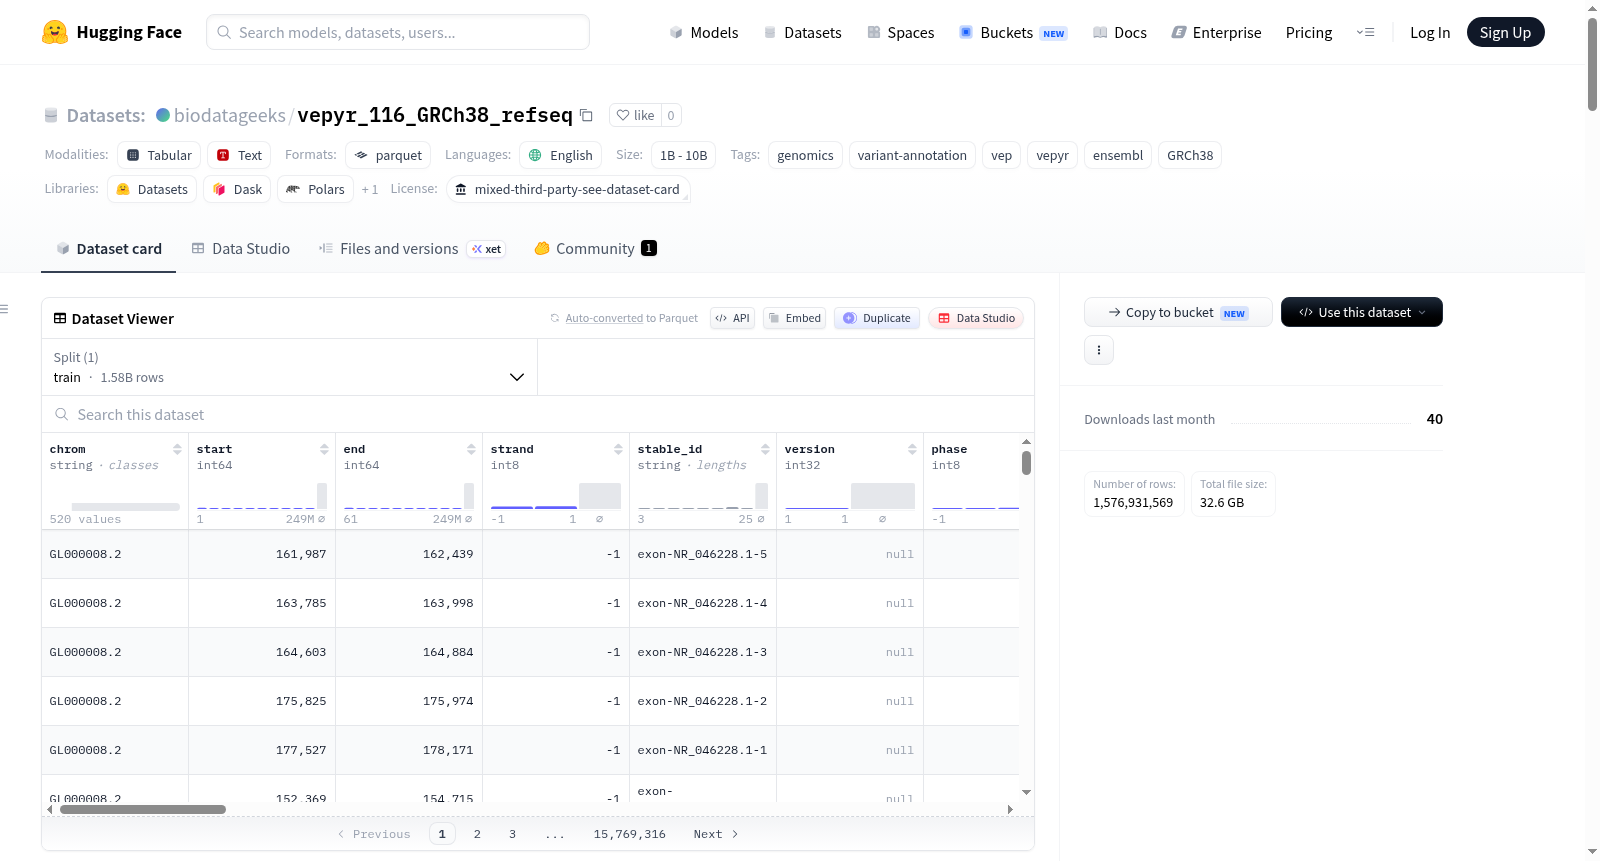This screenshot has height=861, width=1600.
Task: Click the start value 161,987
Action: (301, 554)
